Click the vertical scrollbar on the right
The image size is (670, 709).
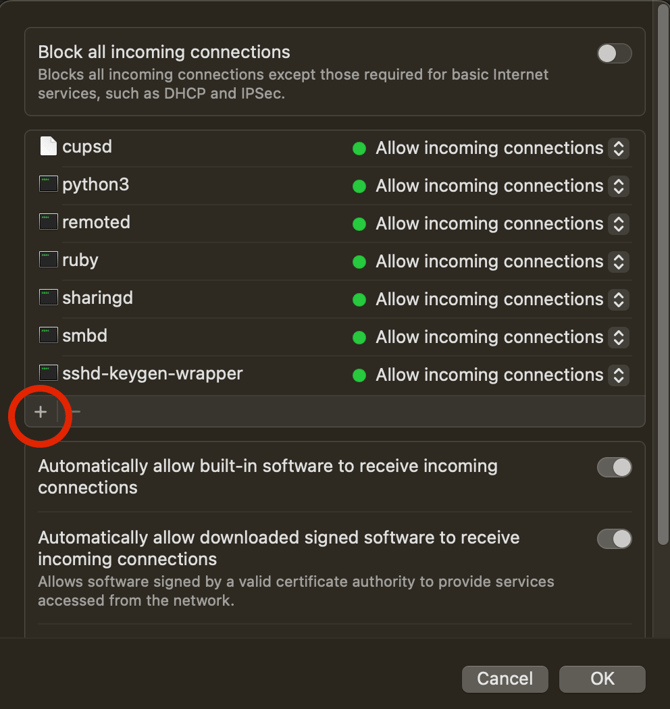point(662,270)
